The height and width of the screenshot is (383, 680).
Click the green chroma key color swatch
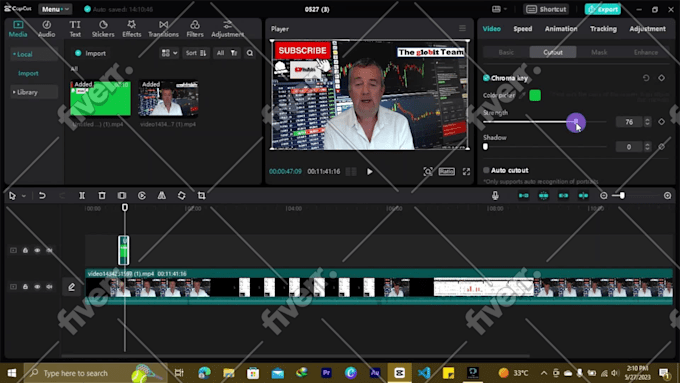point(535,95)
